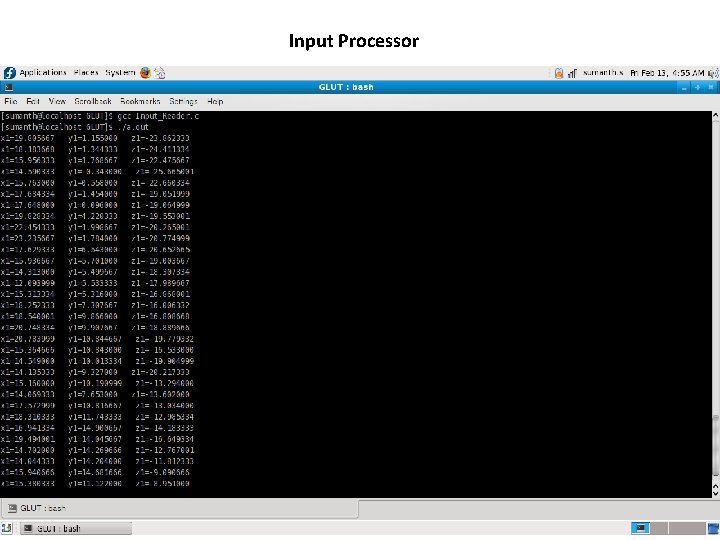Open the System menu in top panel
The height and width of the screenshot is (540, 720).
pos(120,73)
